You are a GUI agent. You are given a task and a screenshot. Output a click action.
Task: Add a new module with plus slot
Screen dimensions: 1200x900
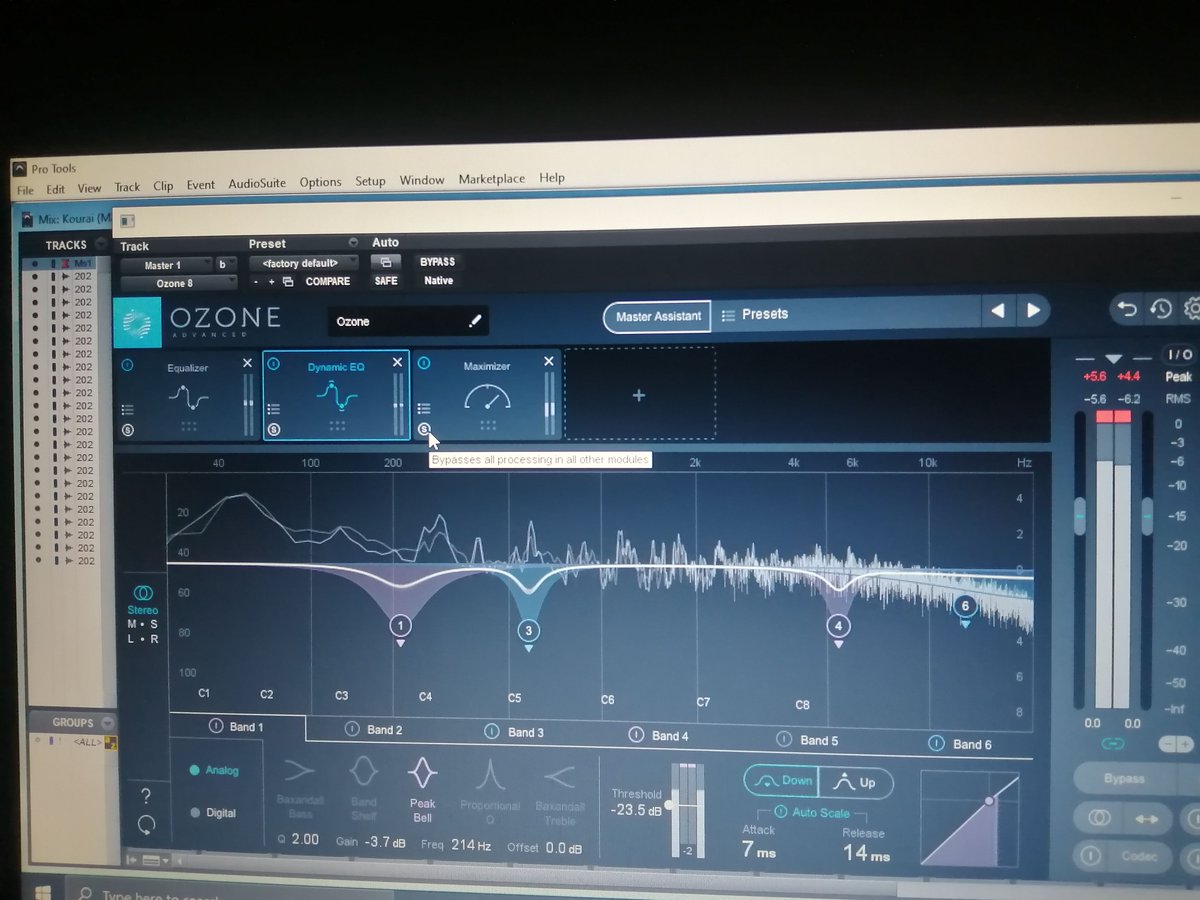click(639, 395)
